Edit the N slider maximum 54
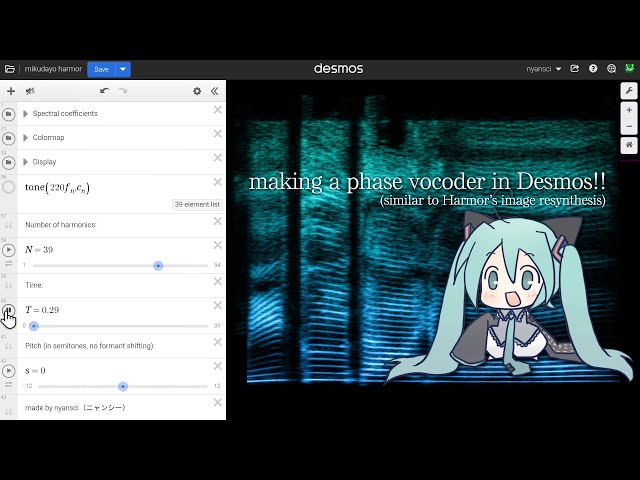The width and height of the screenshot is (640, 480). (x=217, y=265)
